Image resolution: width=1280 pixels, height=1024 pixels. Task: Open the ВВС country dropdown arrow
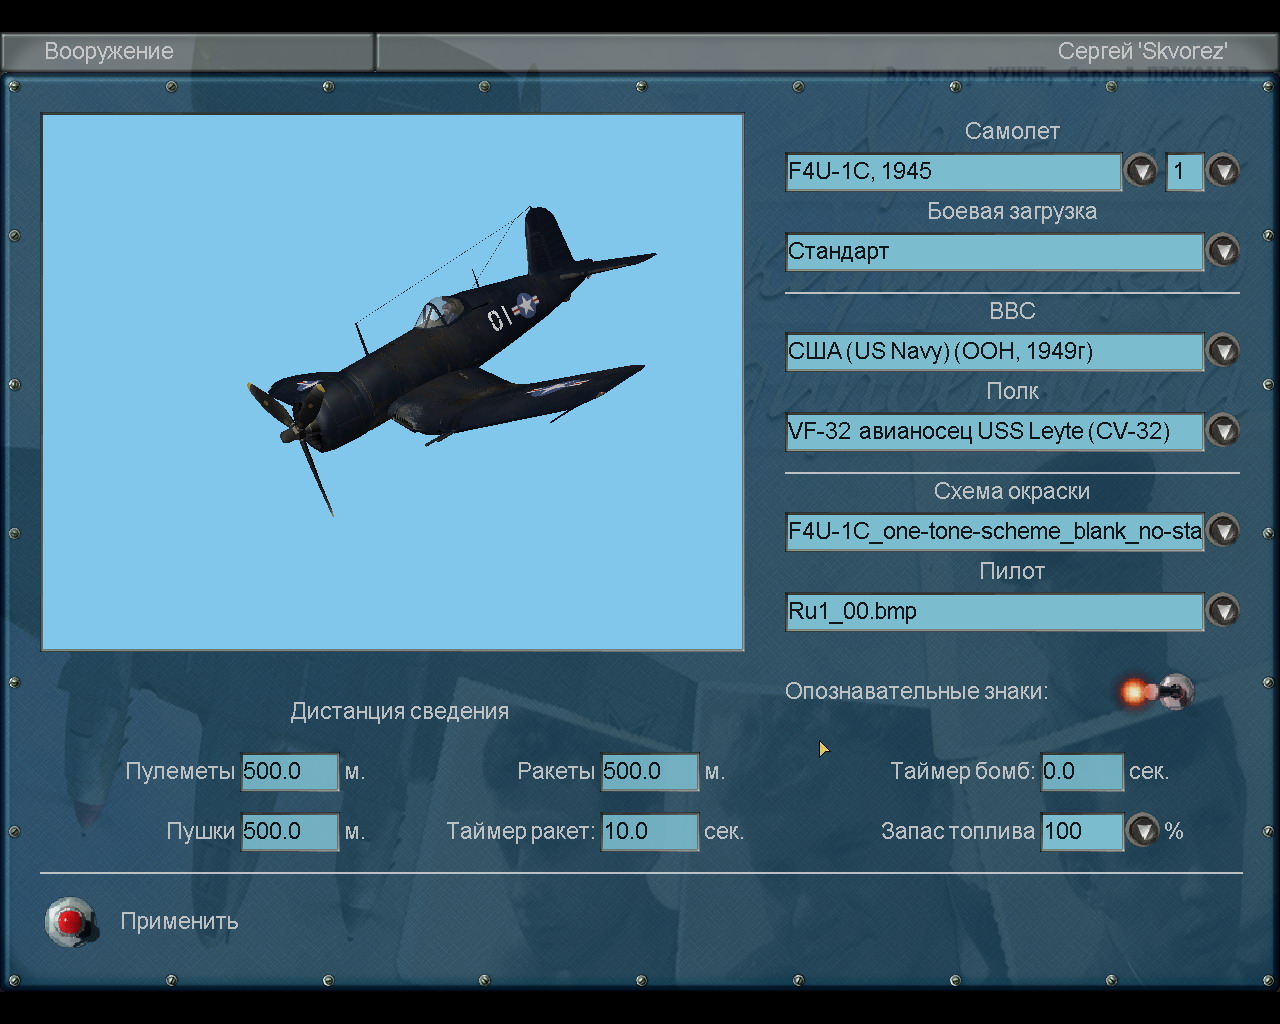(x=1223, y=351)
